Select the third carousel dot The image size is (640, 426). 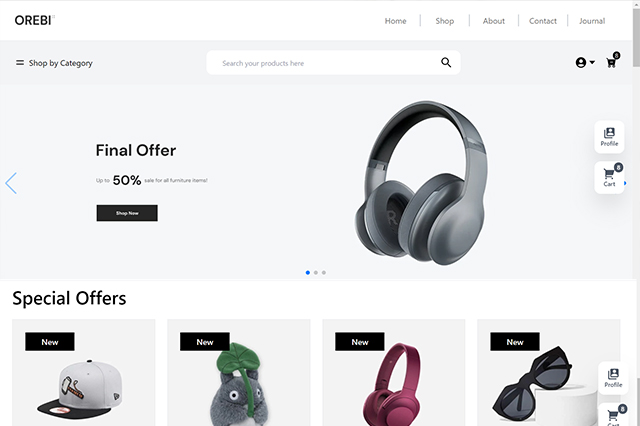tap(324, 273)
